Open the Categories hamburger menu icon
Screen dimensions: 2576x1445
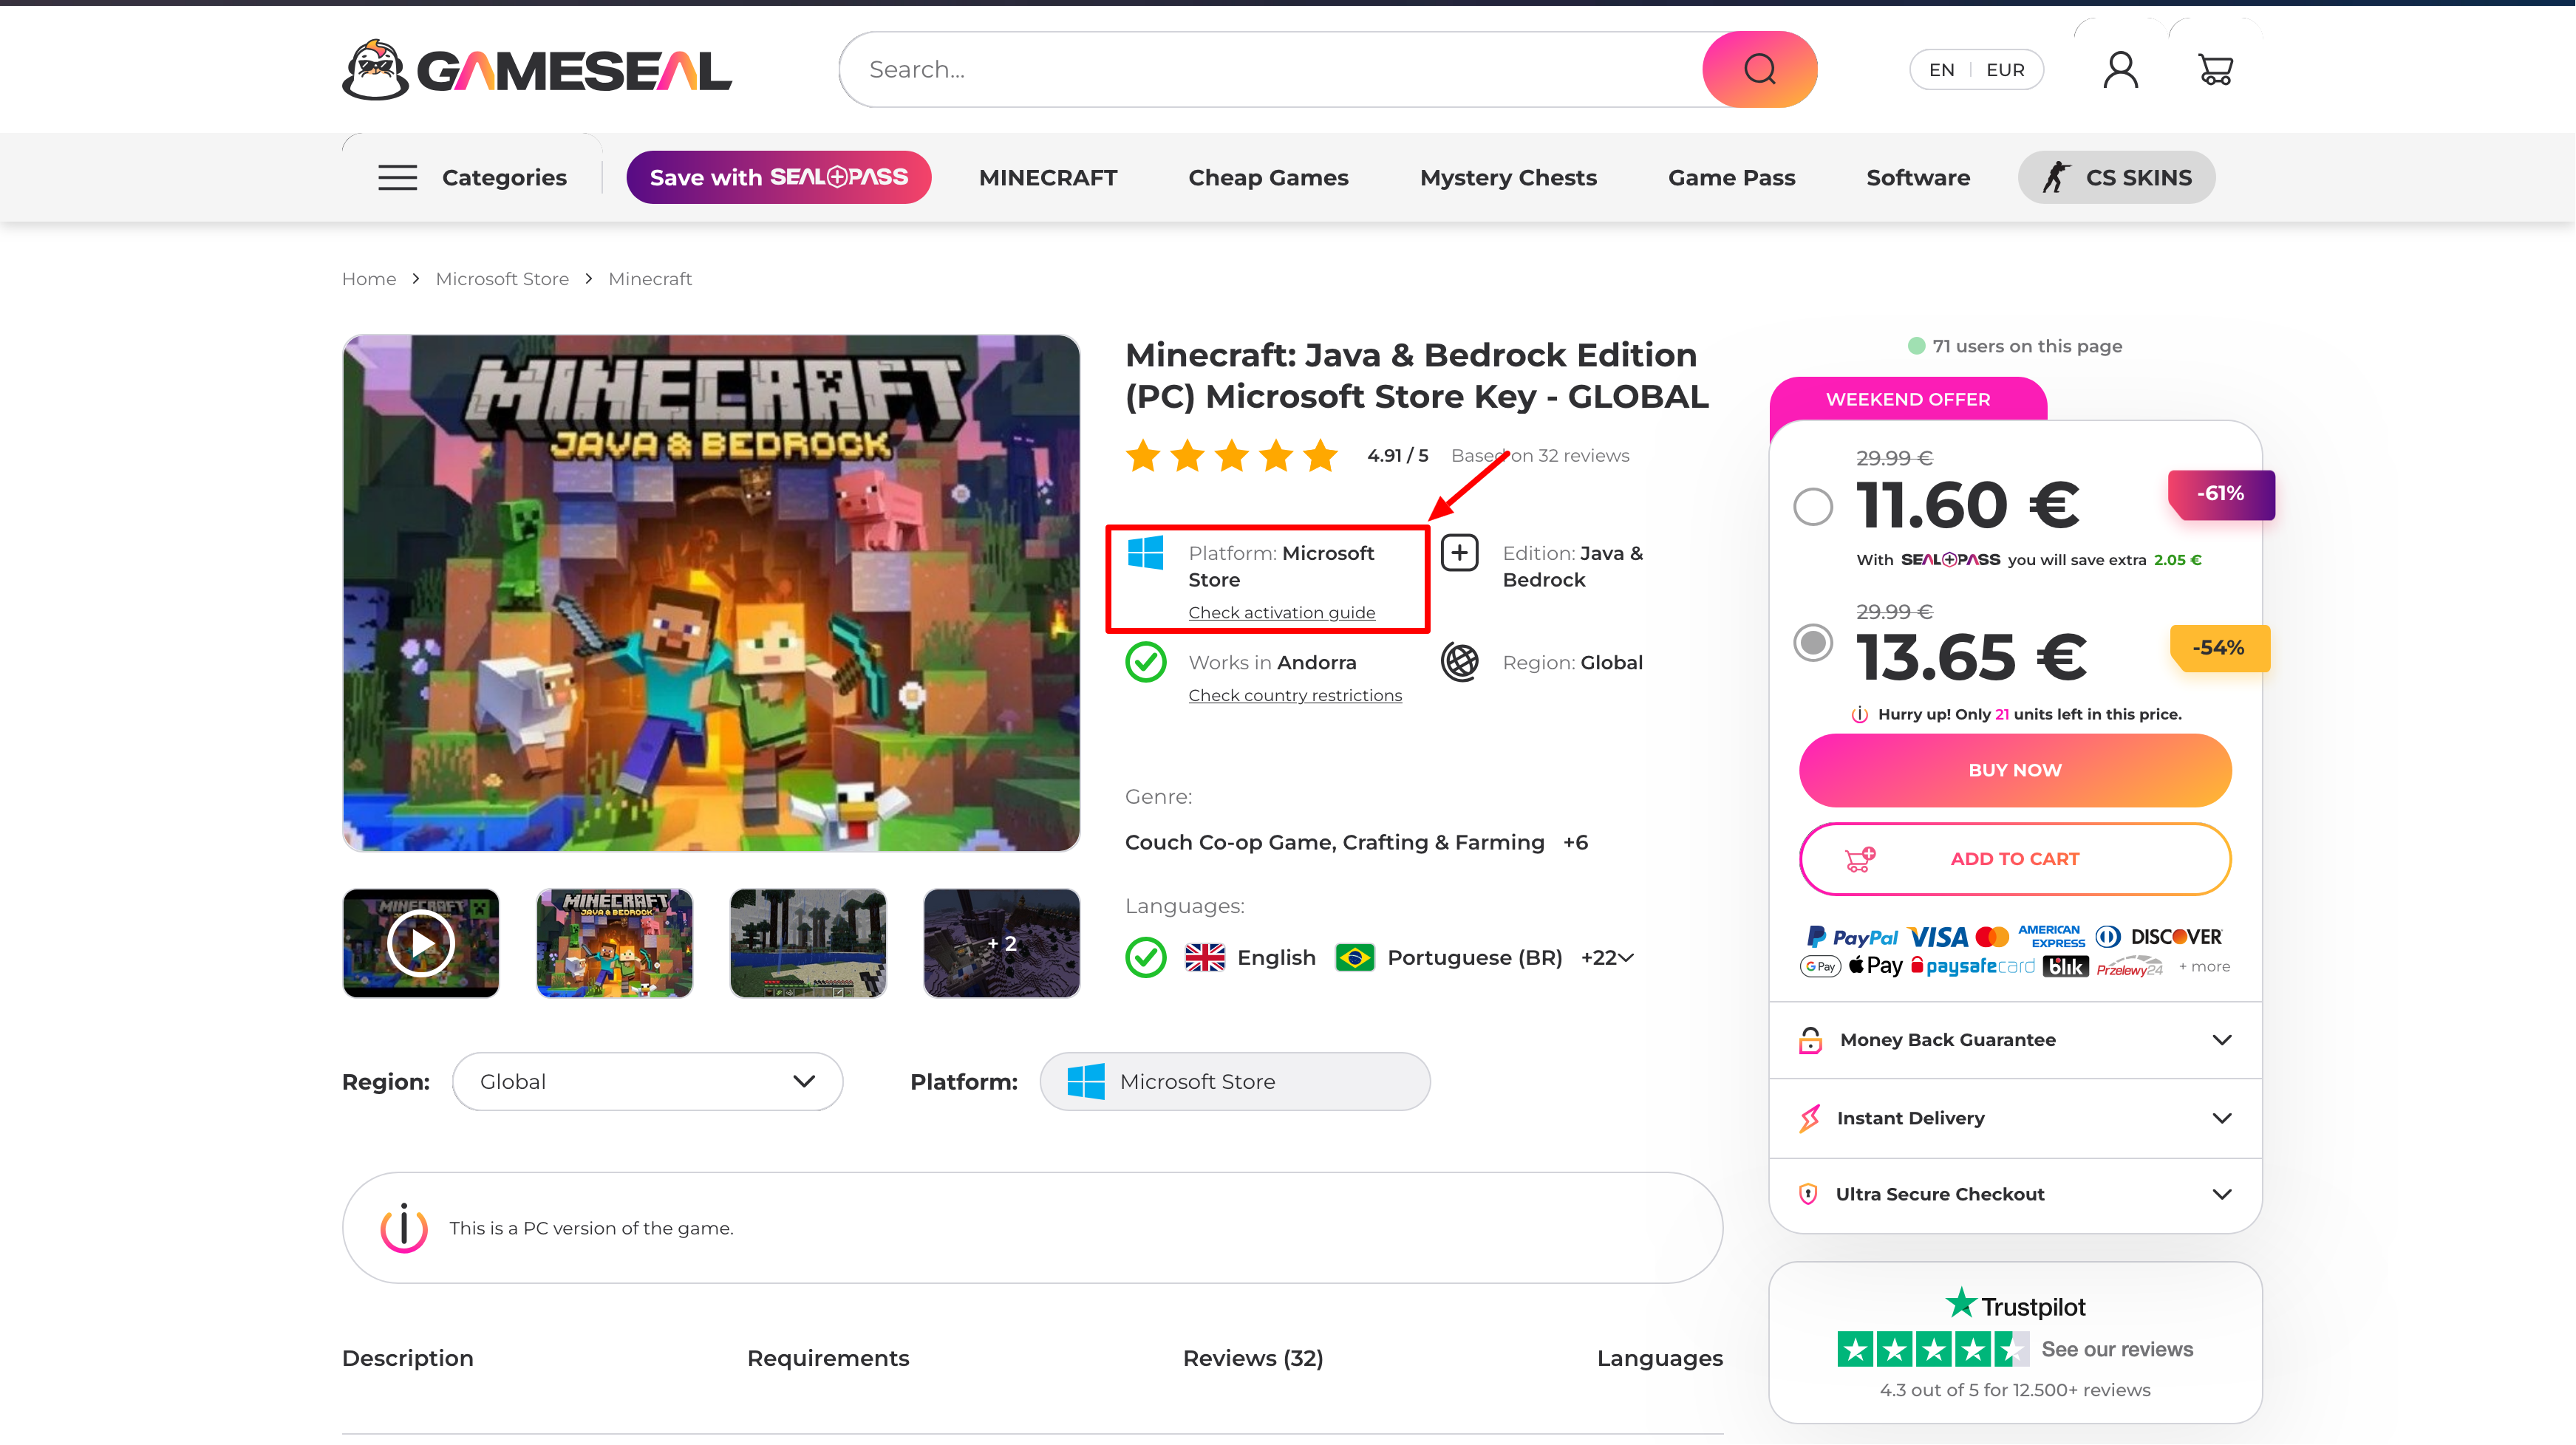(x=397, y=177)
